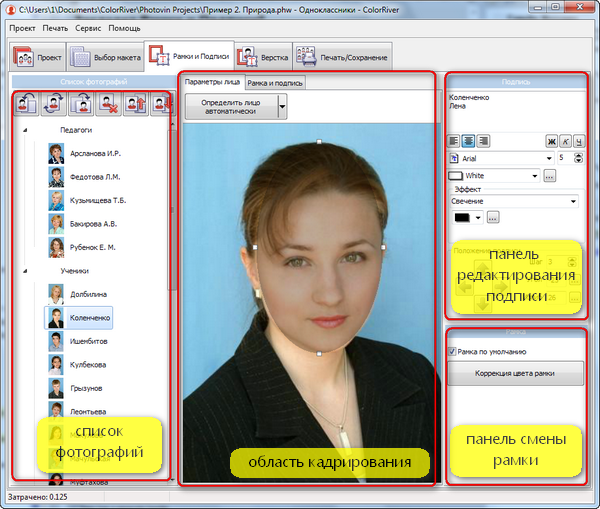Adjust the font size spinner
600x509 pixels.
[x=578, y=158]
